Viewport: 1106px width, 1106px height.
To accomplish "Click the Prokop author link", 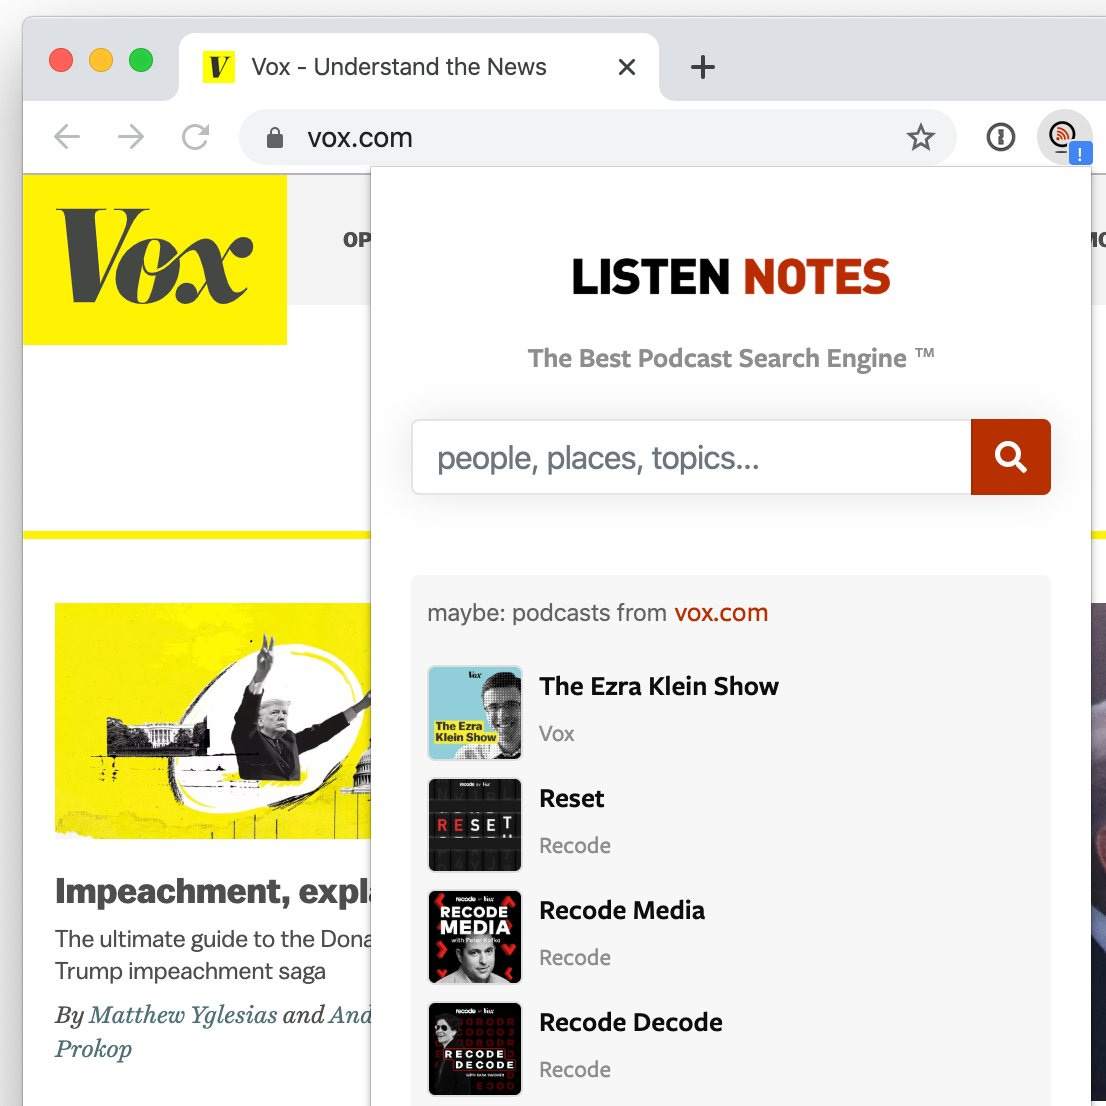I will click(x=94, y=1050).
